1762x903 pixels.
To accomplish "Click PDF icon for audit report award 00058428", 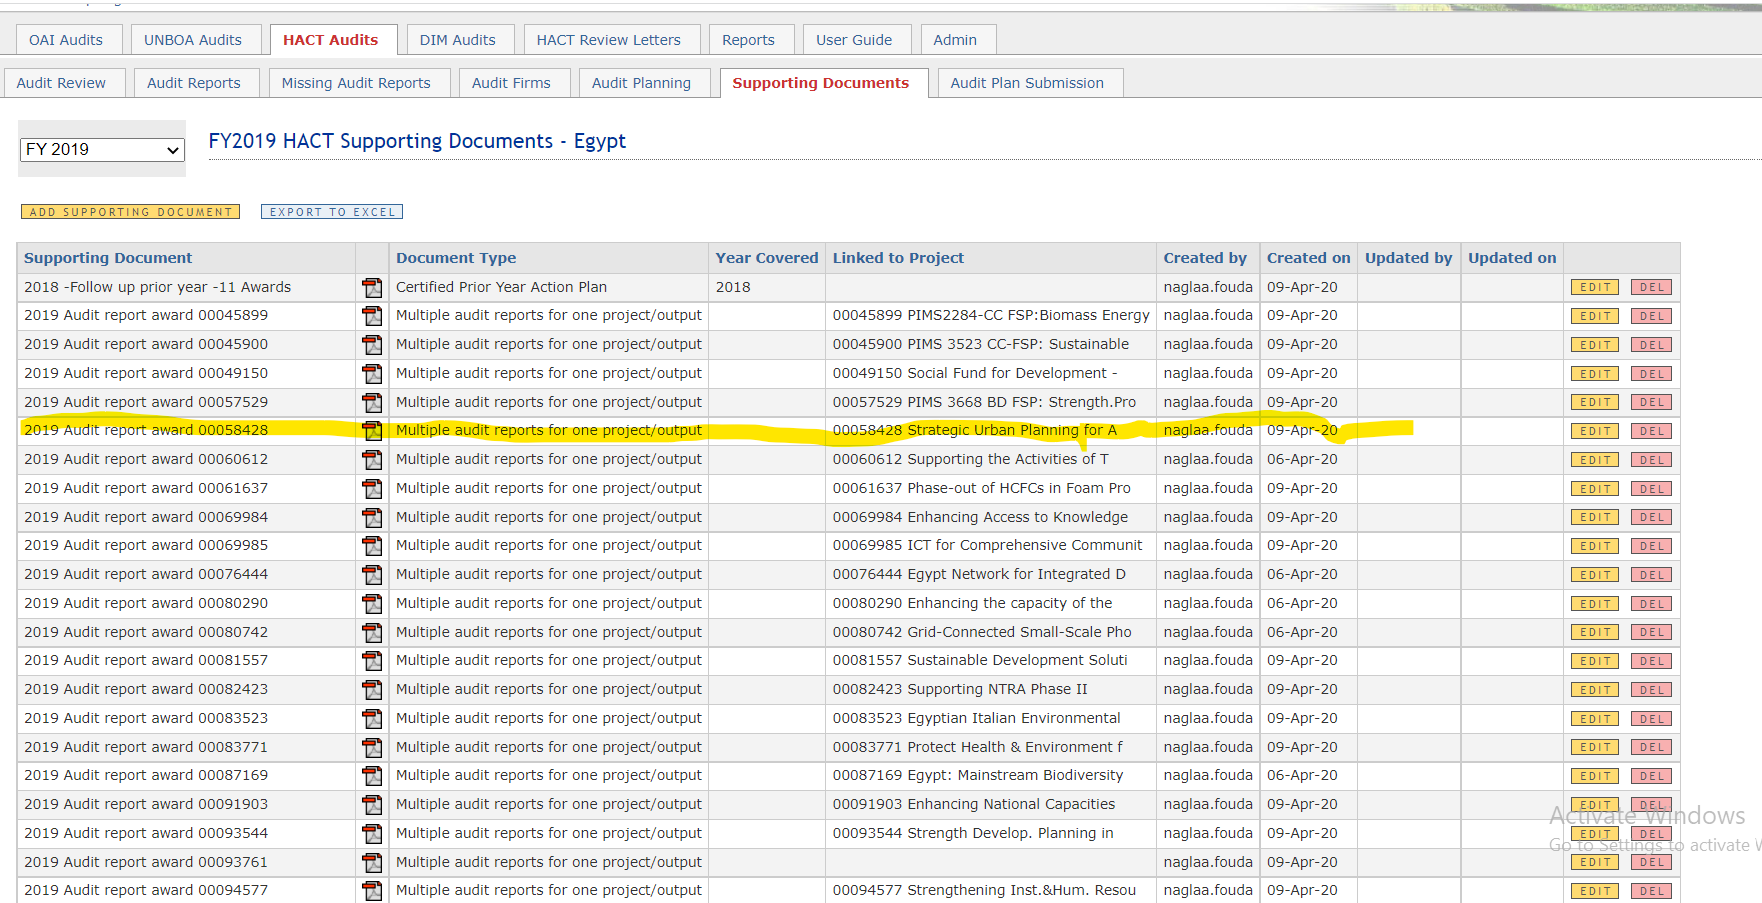I will (372, 431).
